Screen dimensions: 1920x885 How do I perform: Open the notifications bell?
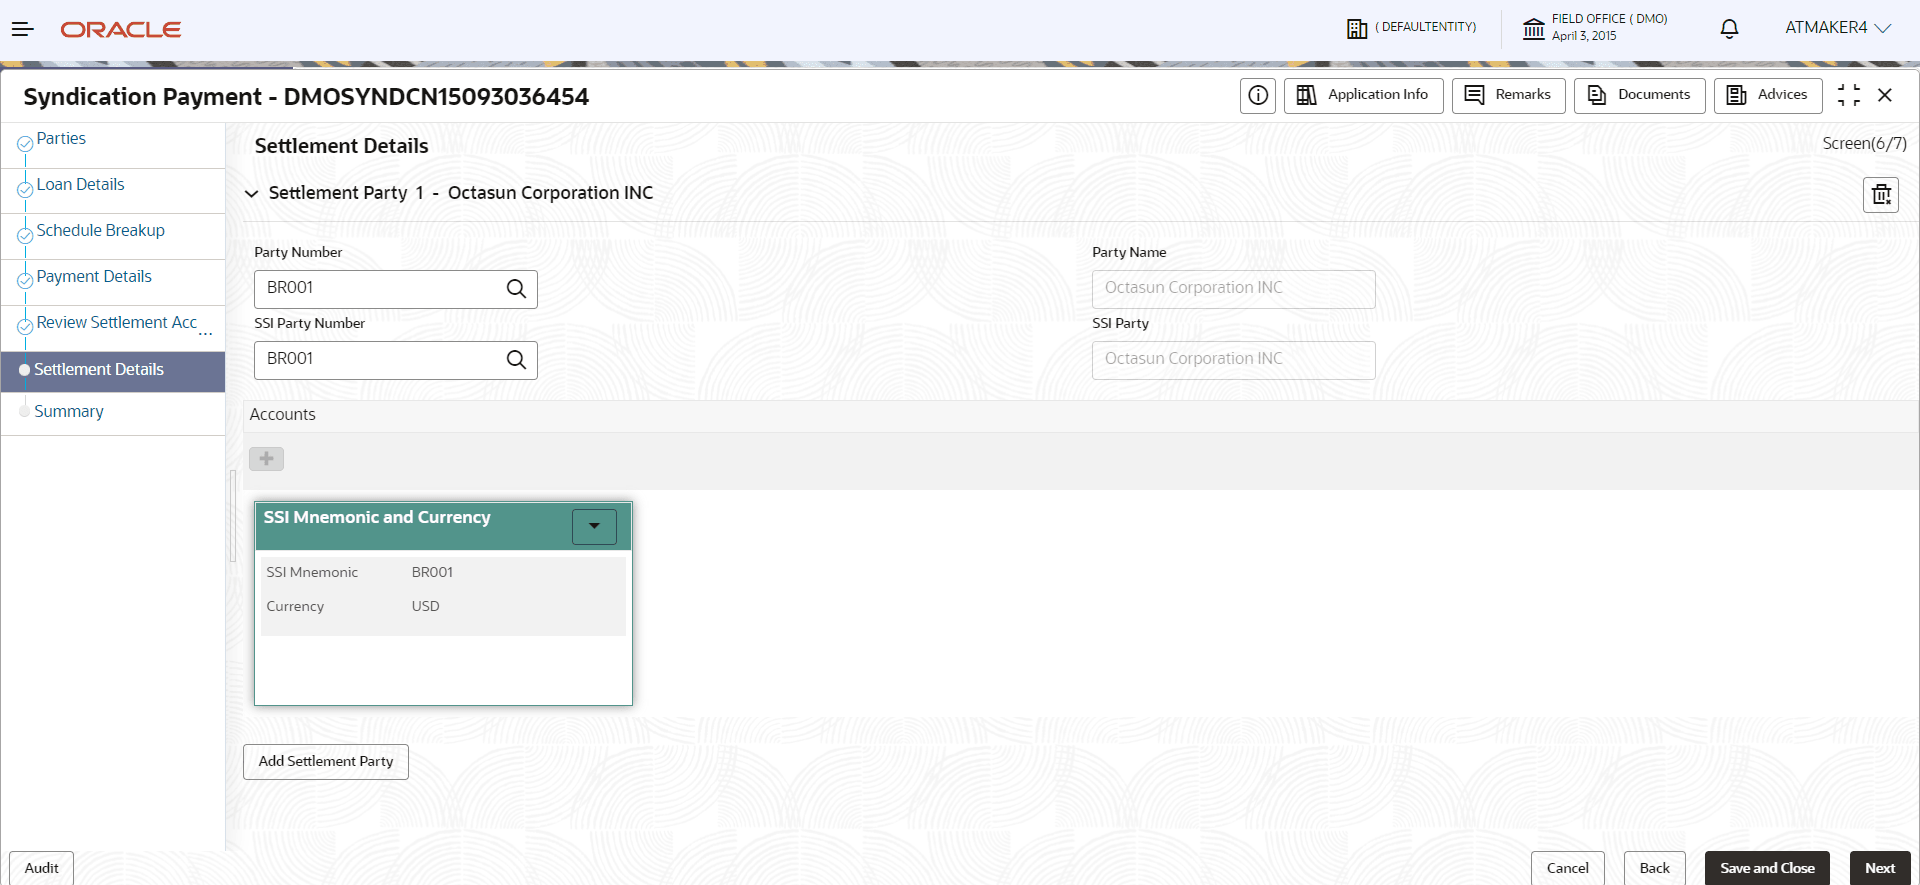click(1729, 29)
